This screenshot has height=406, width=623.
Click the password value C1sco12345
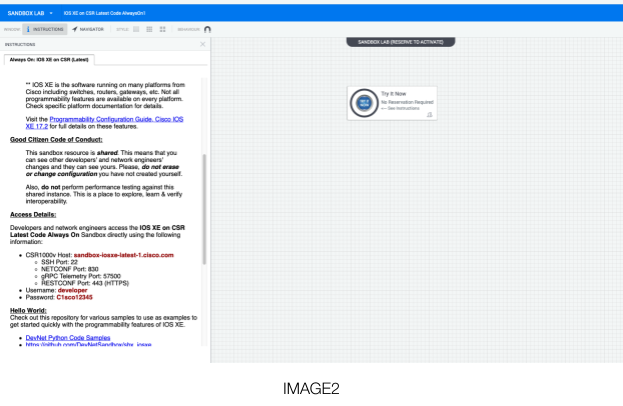74,298
